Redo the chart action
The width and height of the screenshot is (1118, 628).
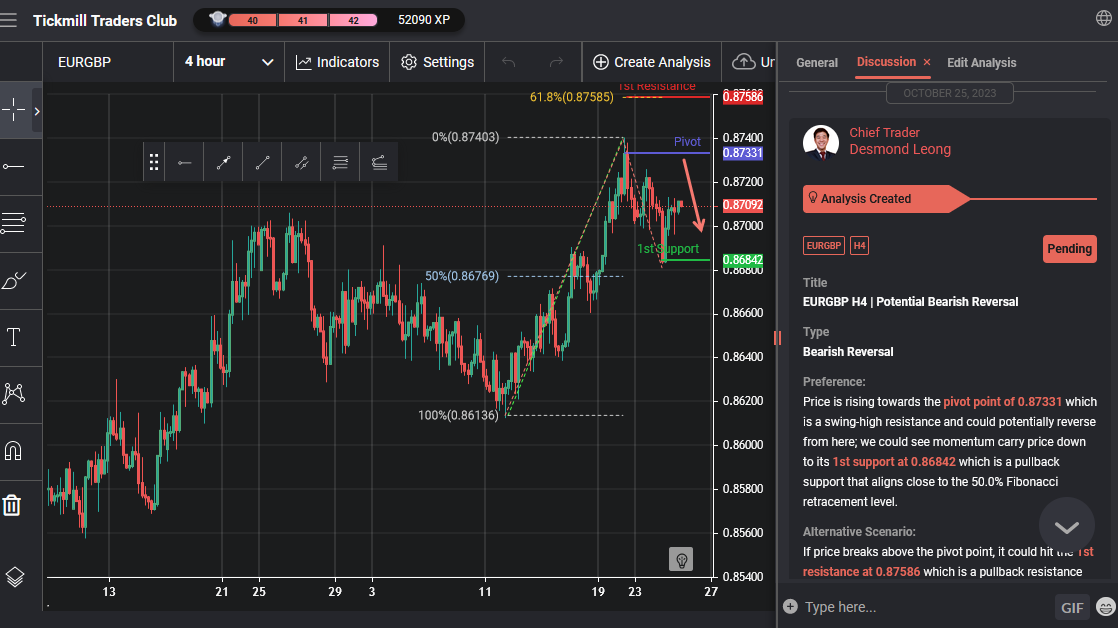coord(556,62)
